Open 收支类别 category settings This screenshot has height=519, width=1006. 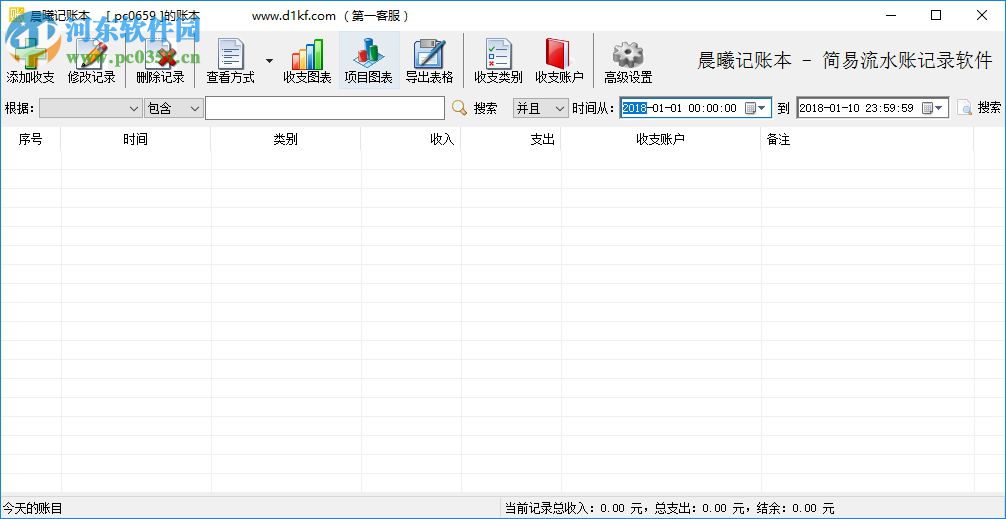click(x=499, y=61)
